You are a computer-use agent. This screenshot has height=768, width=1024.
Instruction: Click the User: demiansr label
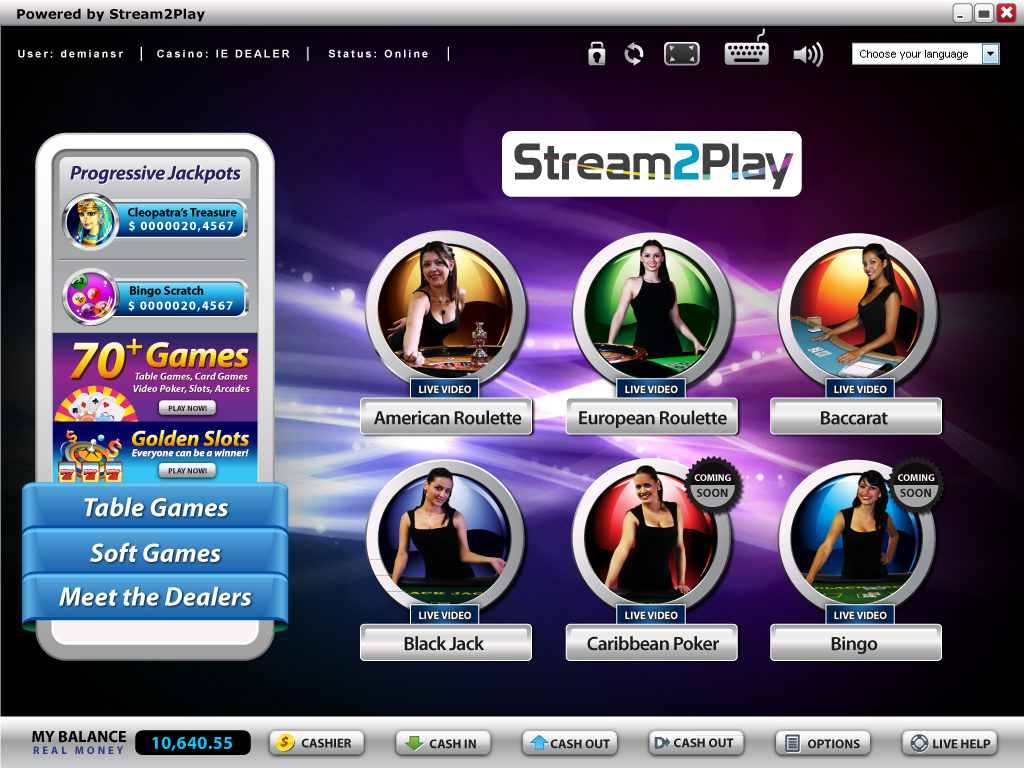(71, 54)
